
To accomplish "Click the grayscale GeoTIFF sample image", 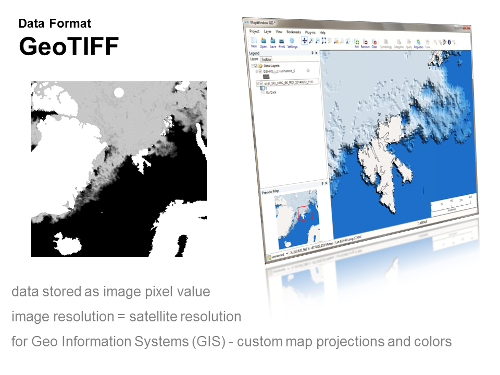I will point(119,169).
